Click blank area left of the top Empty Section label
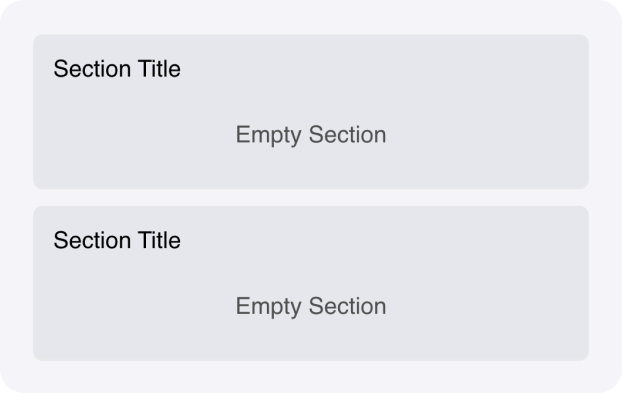622x393 pixels. [135, 135]
